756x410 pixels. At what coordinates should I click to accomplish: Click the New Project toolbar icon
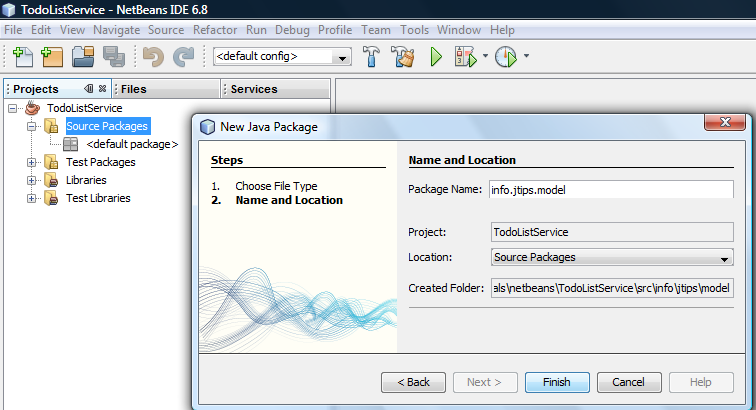[52, 56]
